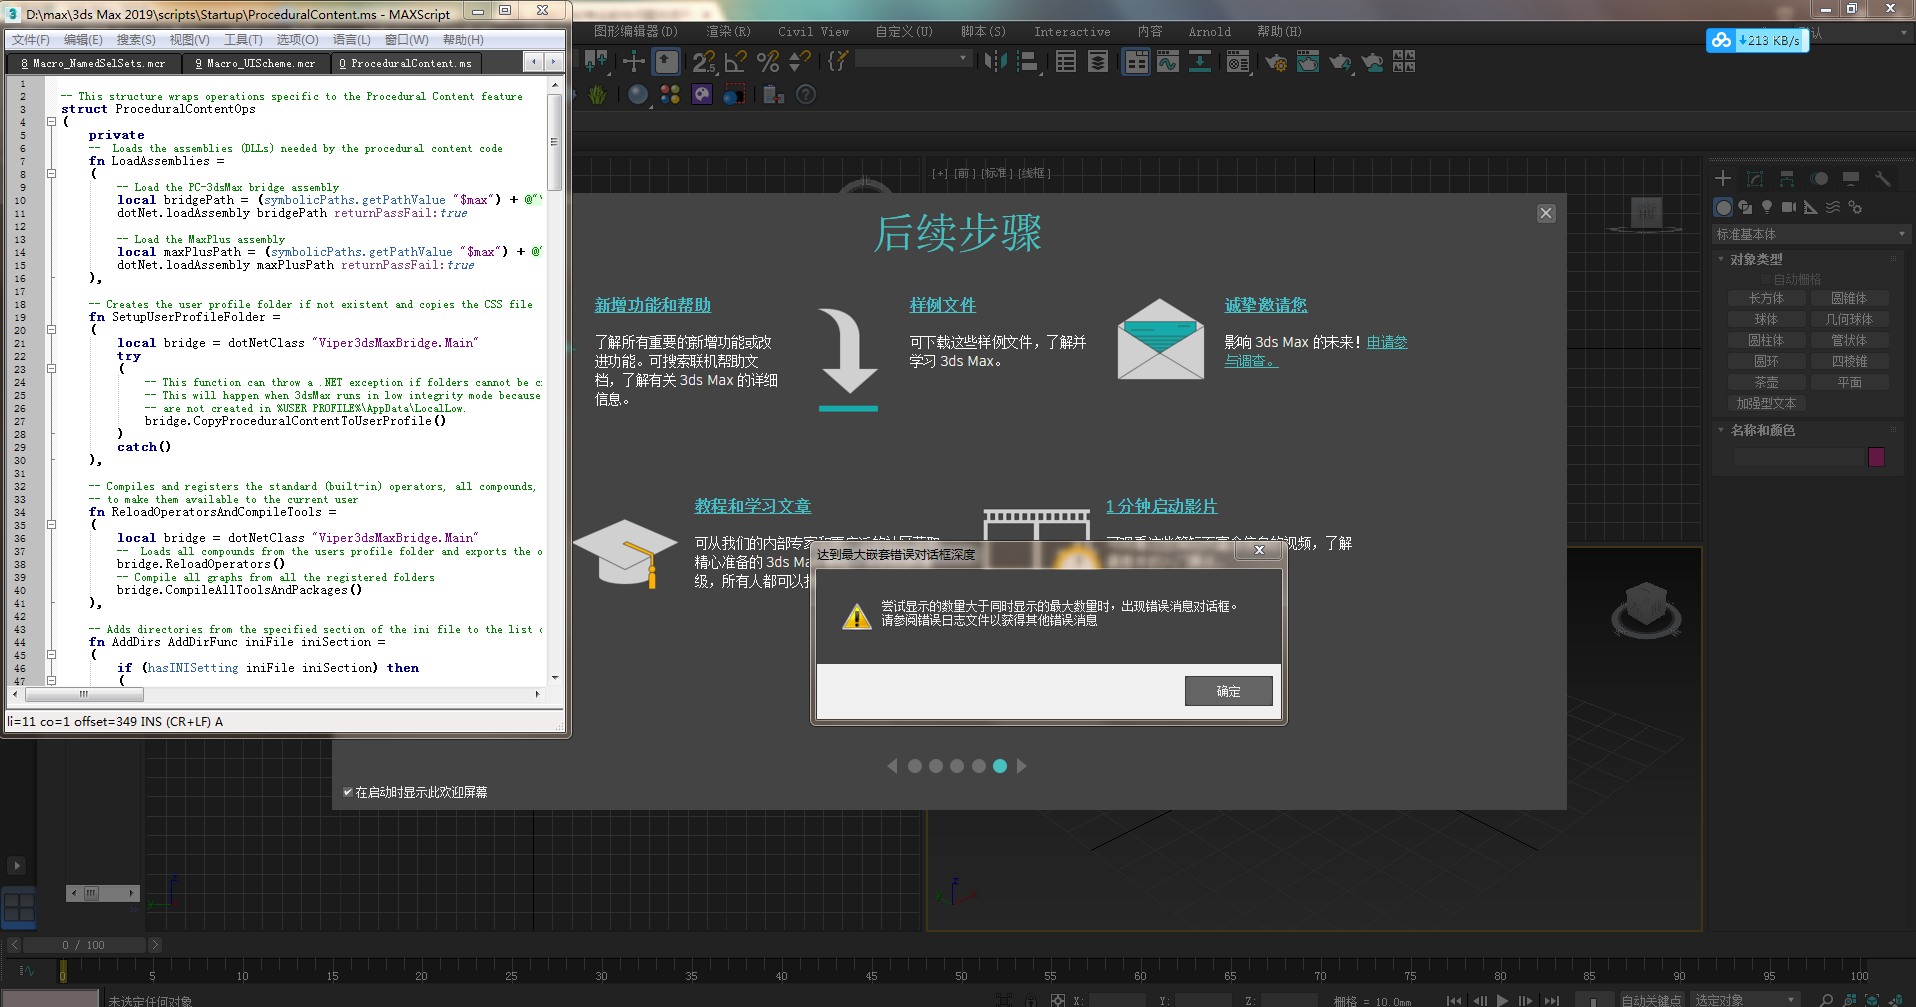
Task: Open 工具(T) menu in MAXScript editor
Action: click(x=243, y=40)
